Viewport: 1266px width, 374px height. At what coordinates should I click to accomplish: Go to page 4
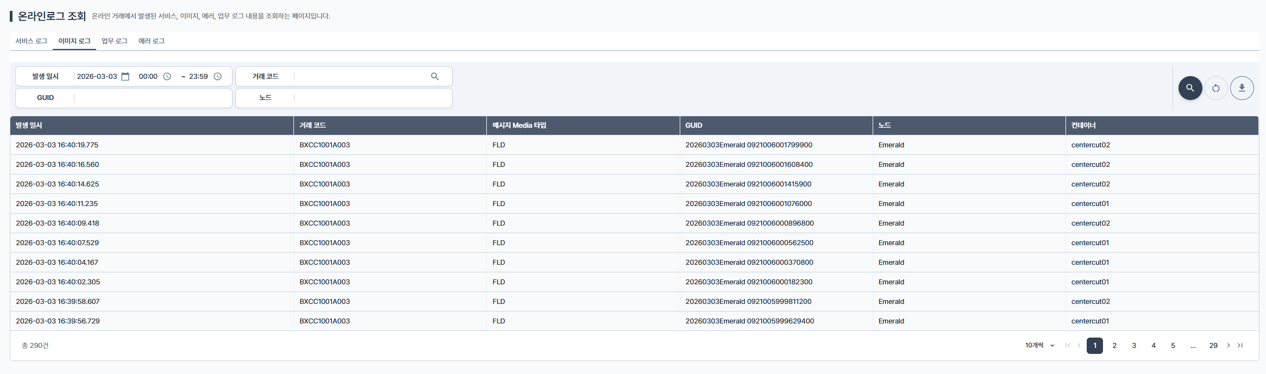tap(1154, 346)
